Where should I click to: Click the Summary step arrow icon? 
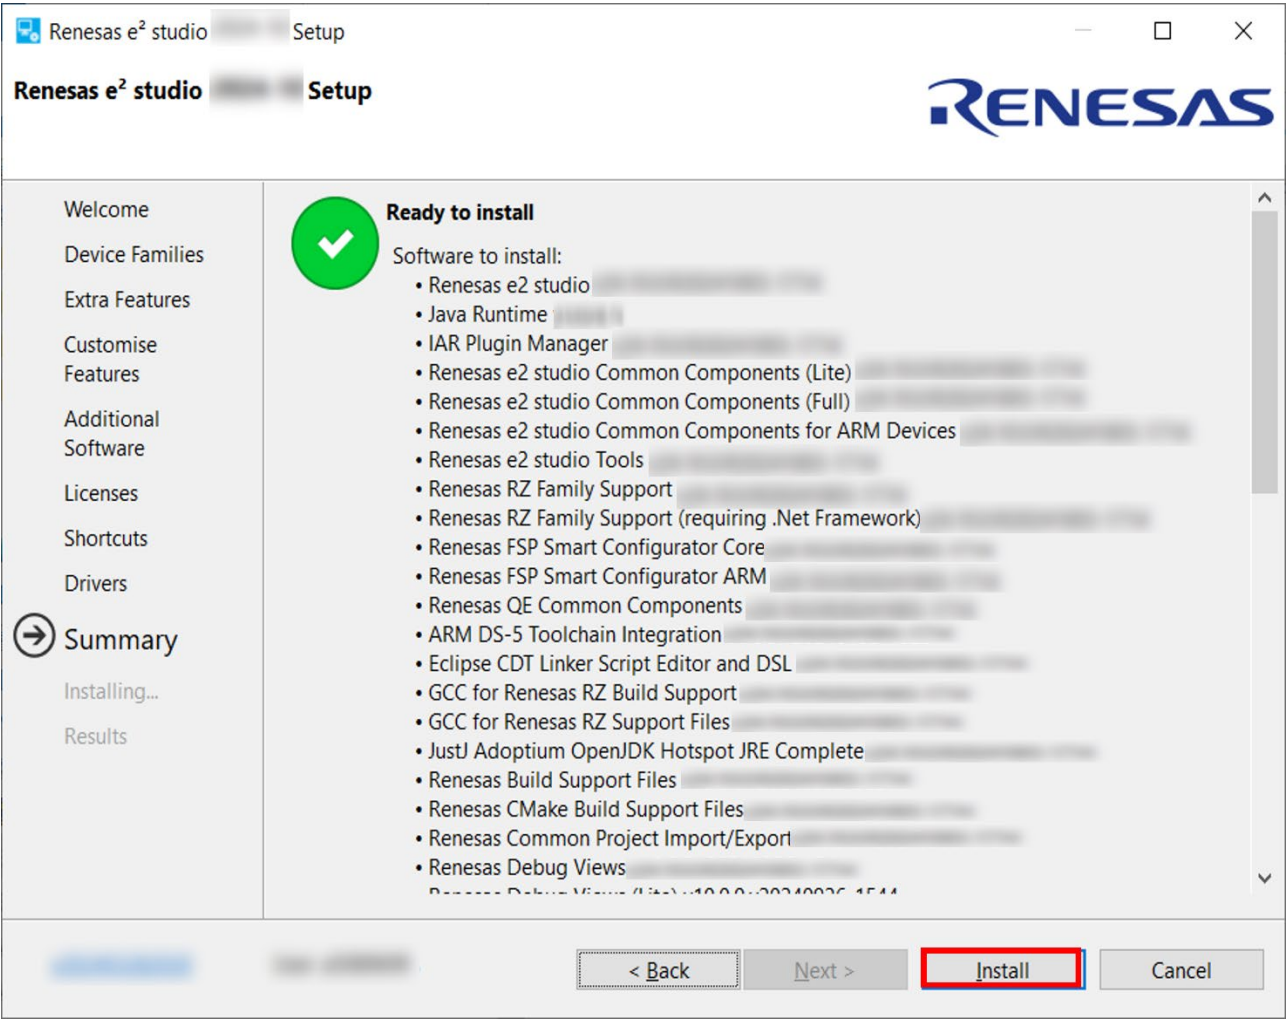(34, 636)
